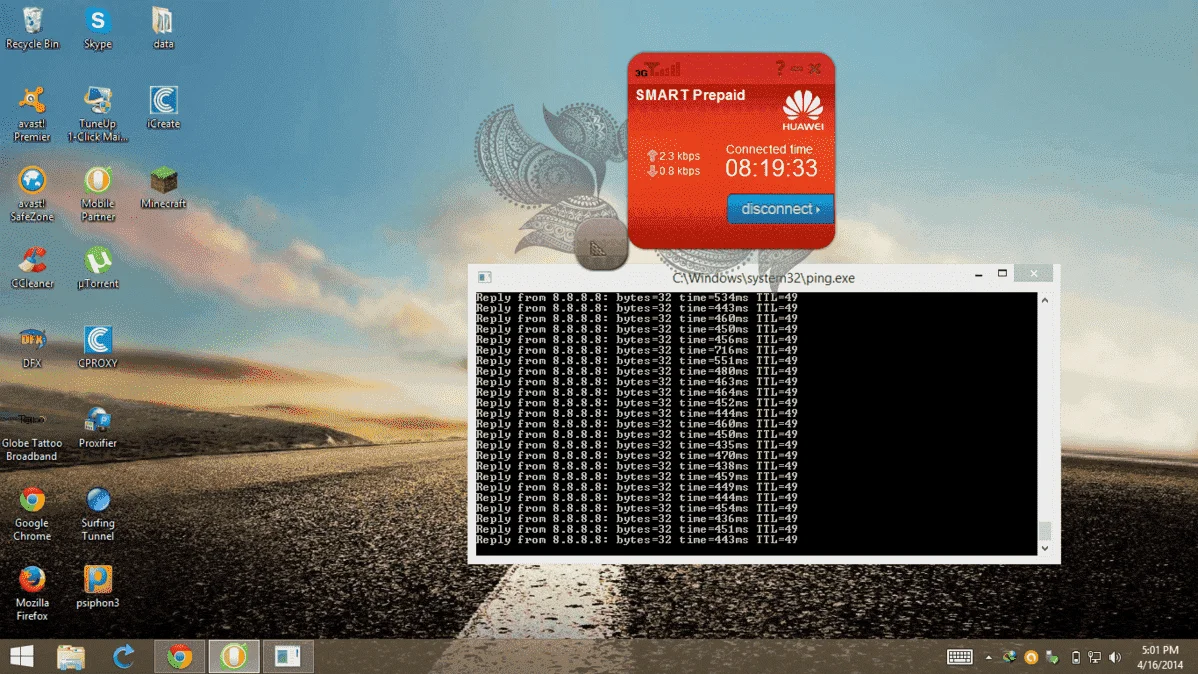Click the reply line with time=551ms

(x=636, y=361)
